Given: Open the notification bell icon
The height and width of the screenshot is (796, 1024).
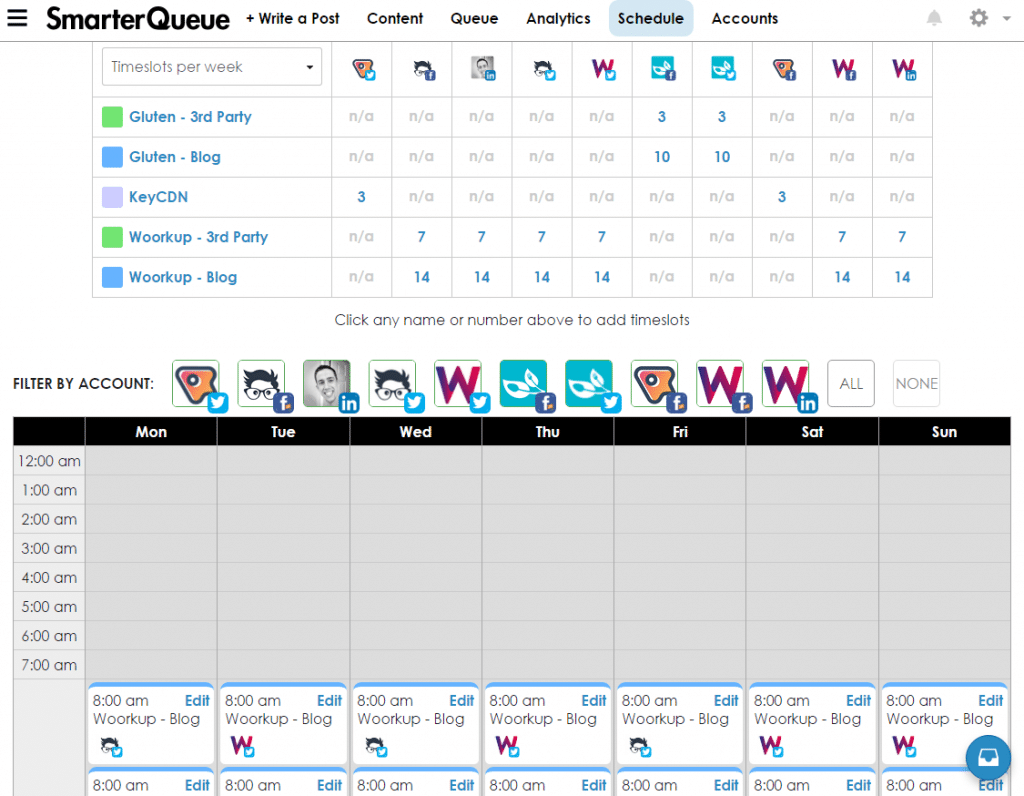Looking at the screenshot, I should tap(934, 17).
